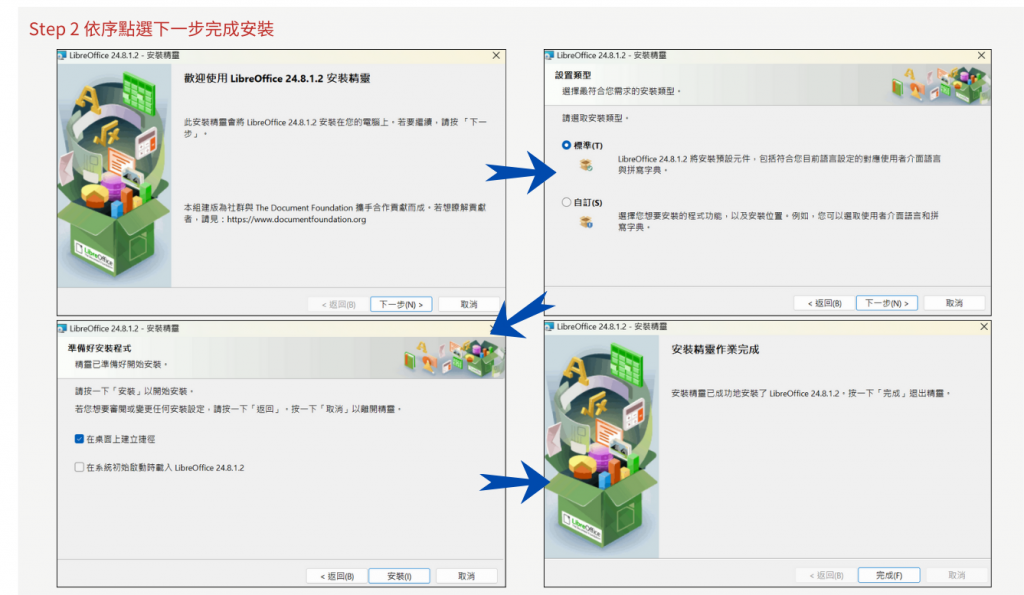Image resolution: width=1024 pixels, height=595 pixels.
Task: Click the LibreOffice box artwork in the welcome window
Action: coord(114,175)
